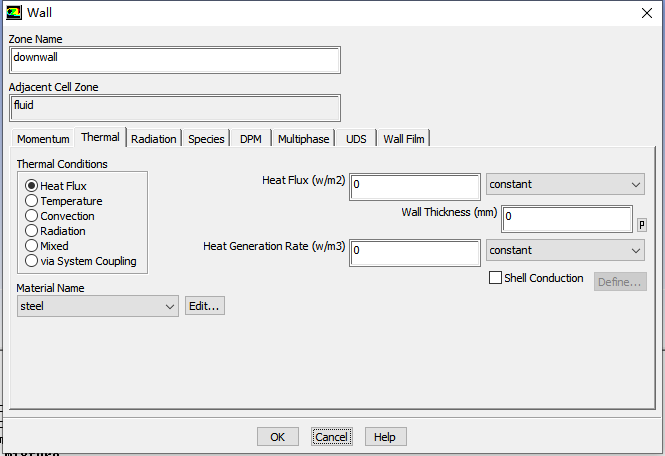Close the Wall dialog window
The image size is (665, 456).
644,13
